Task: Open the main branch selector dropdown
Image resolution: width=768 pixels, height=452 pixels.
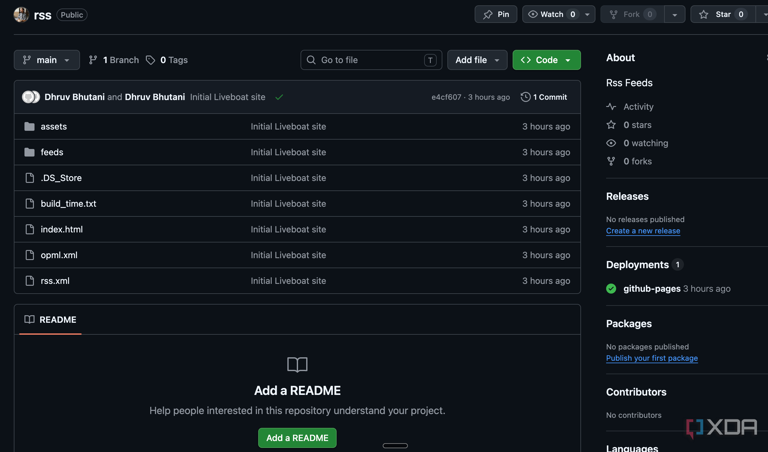Action: point(47,60)
